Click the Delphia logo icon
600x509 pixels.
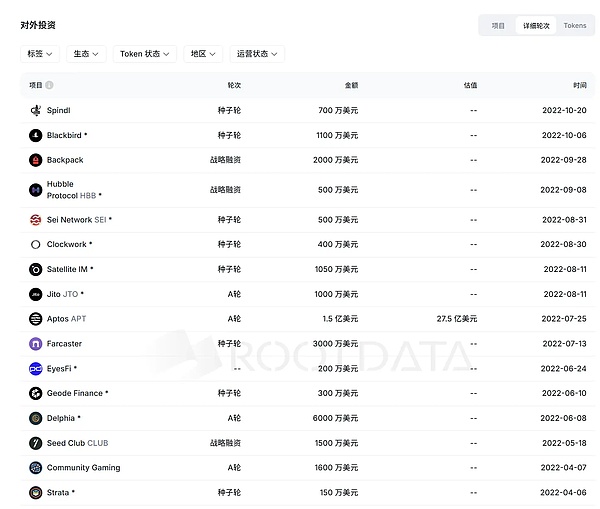point(36,418)
